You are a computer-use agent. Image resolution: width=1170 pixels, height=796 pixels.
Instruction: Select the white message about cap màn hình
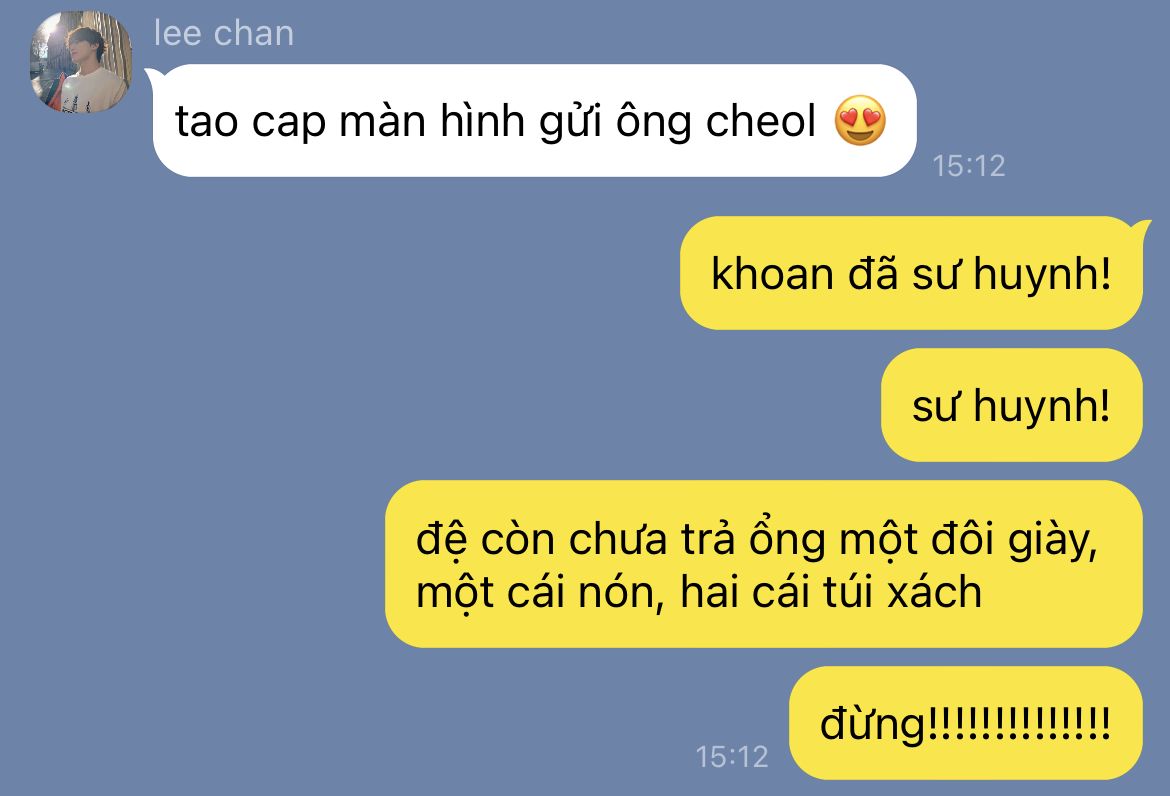point(535,121)
